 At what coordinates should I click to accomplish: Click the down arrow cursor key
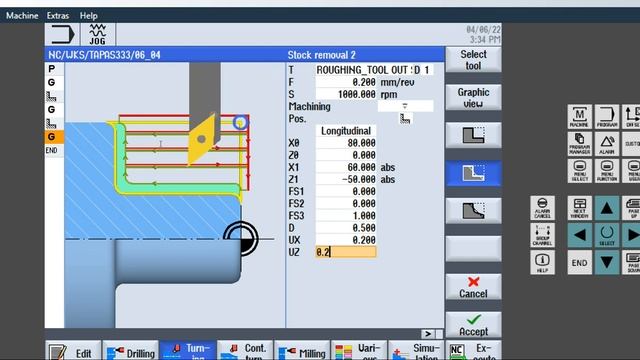(x=607, y=262)
